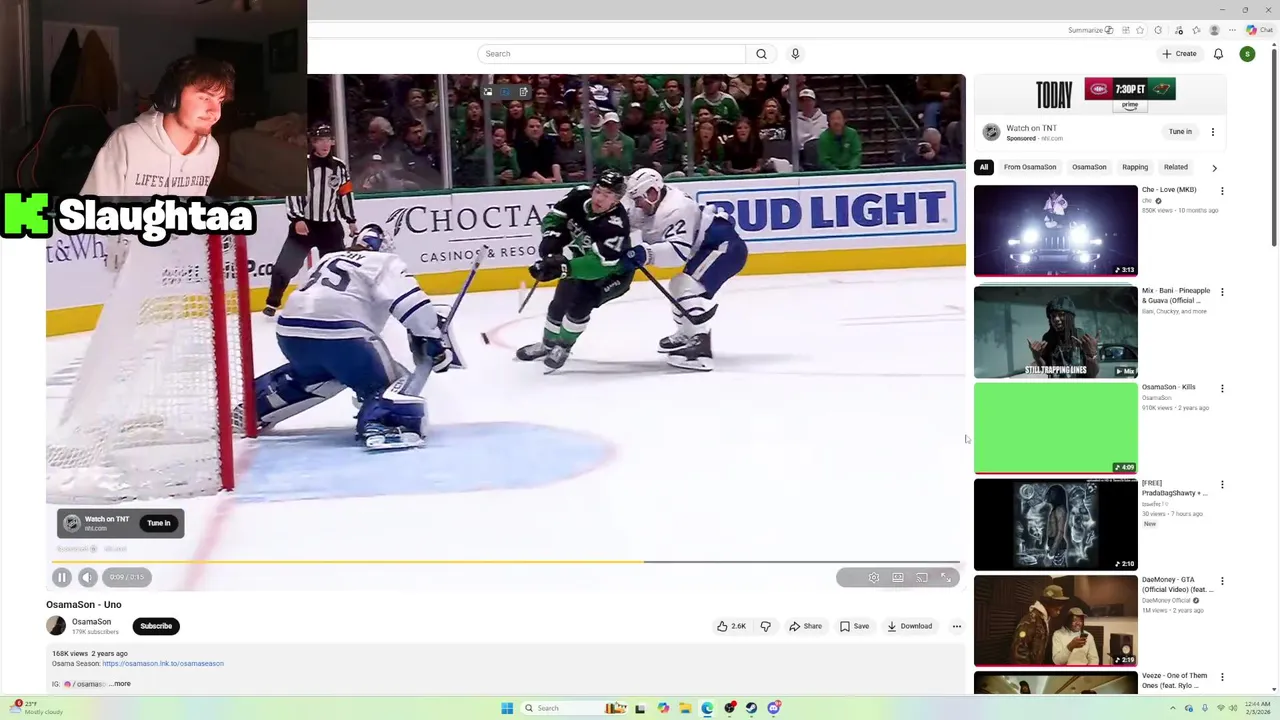Mute the video volume
This screenshot has width=1280, height=720.
88,577
